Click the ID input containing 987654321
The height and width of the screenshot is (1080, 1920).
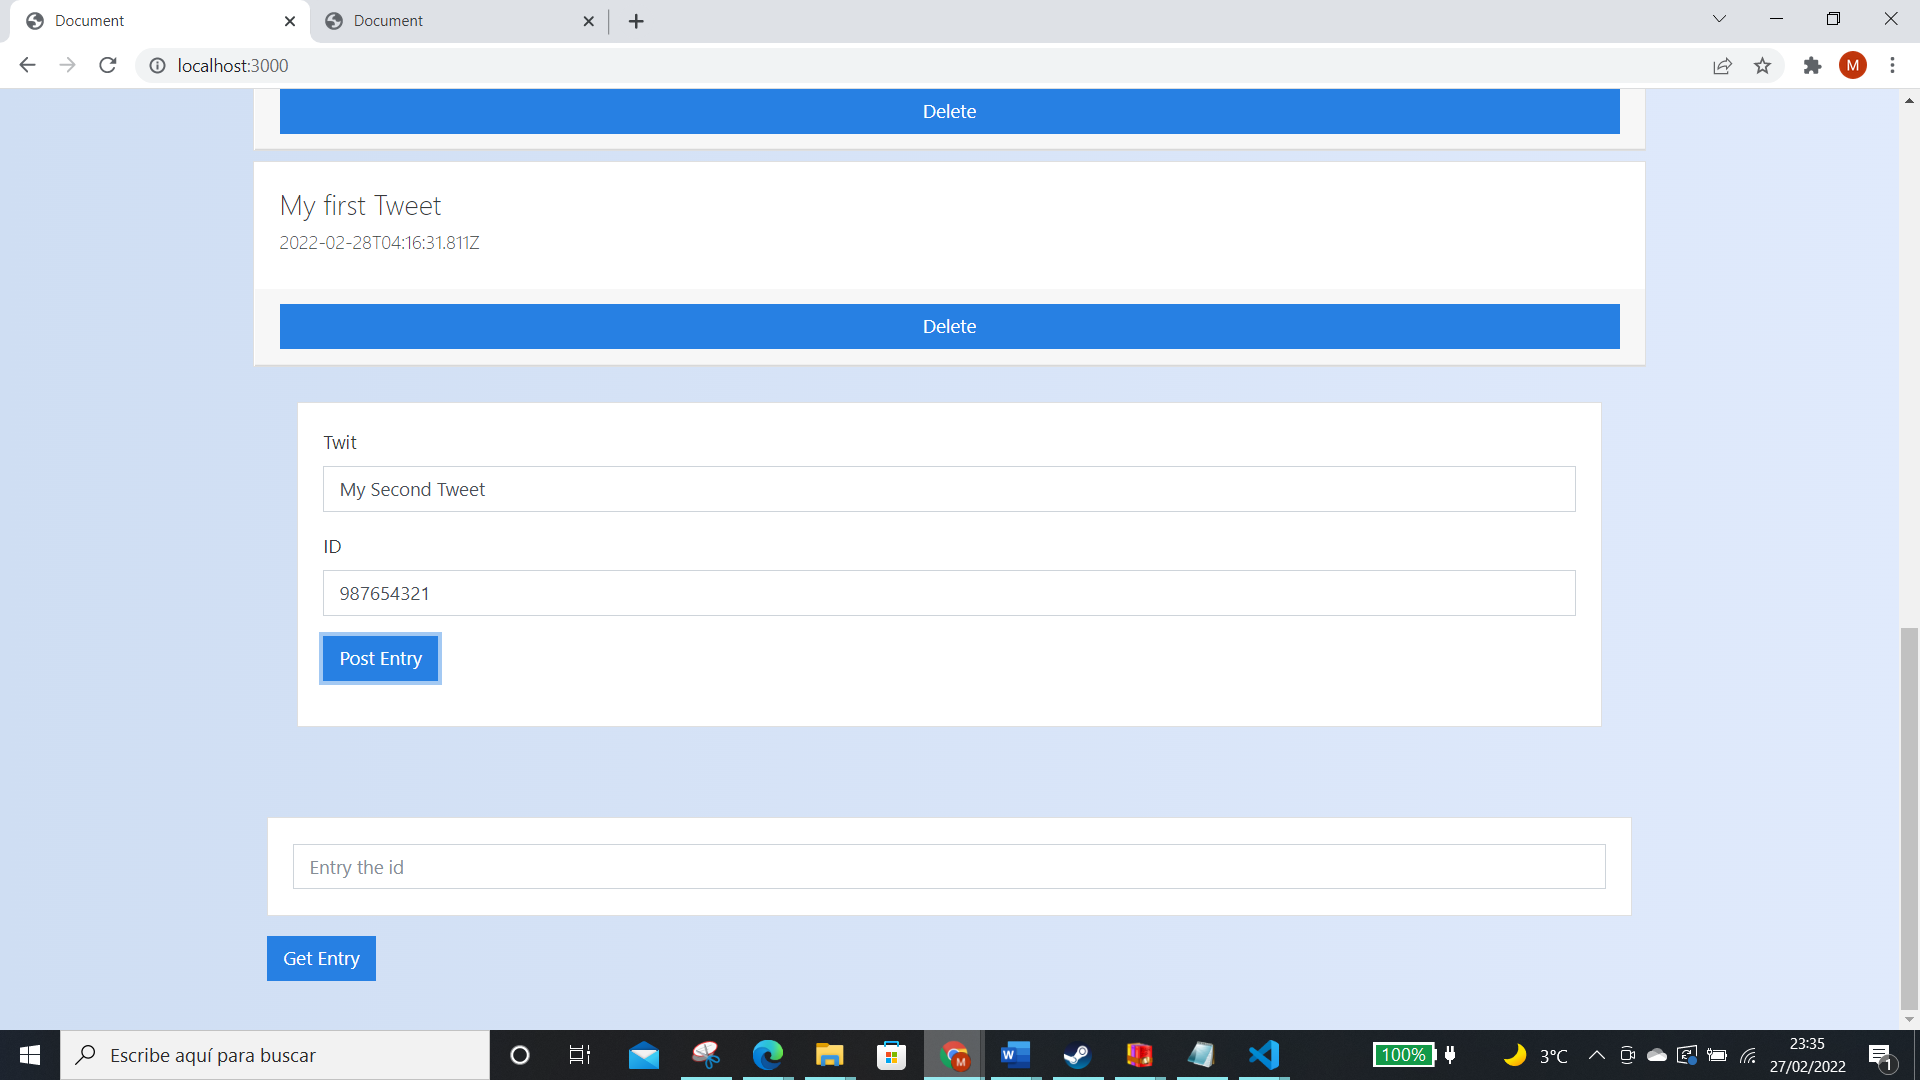948,593
